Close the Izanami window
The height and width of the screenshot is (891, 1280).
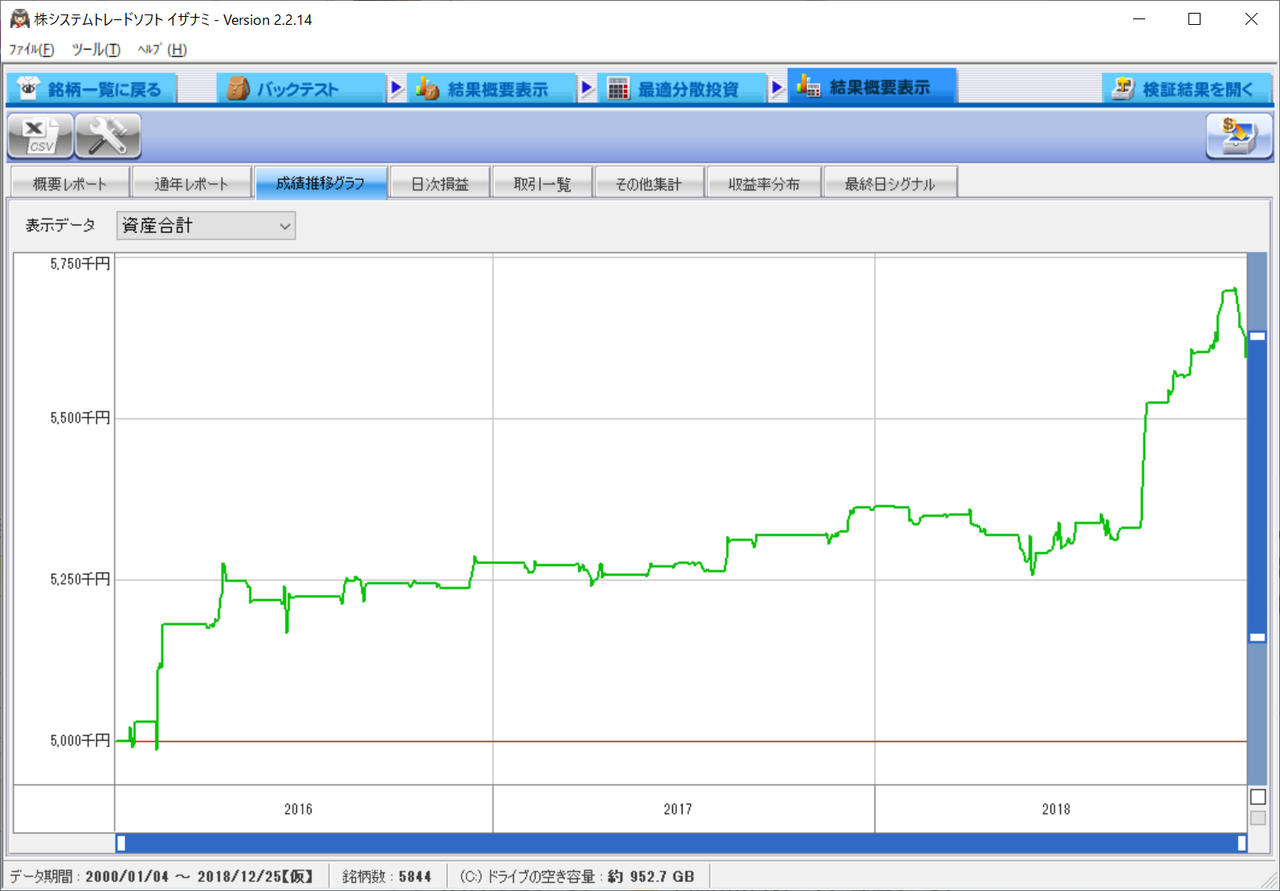1250,19
